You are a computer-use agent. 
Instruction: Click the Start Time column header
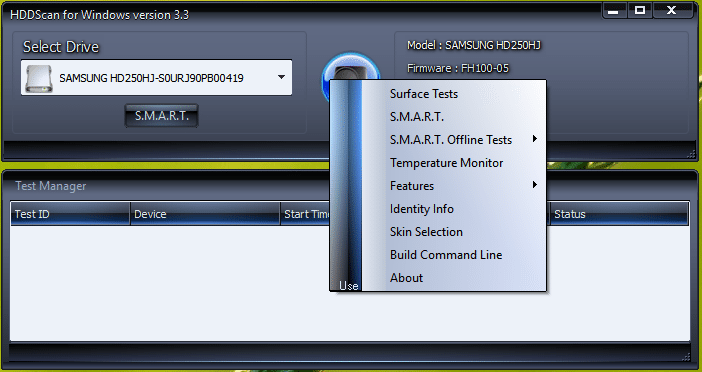[305, 214]
